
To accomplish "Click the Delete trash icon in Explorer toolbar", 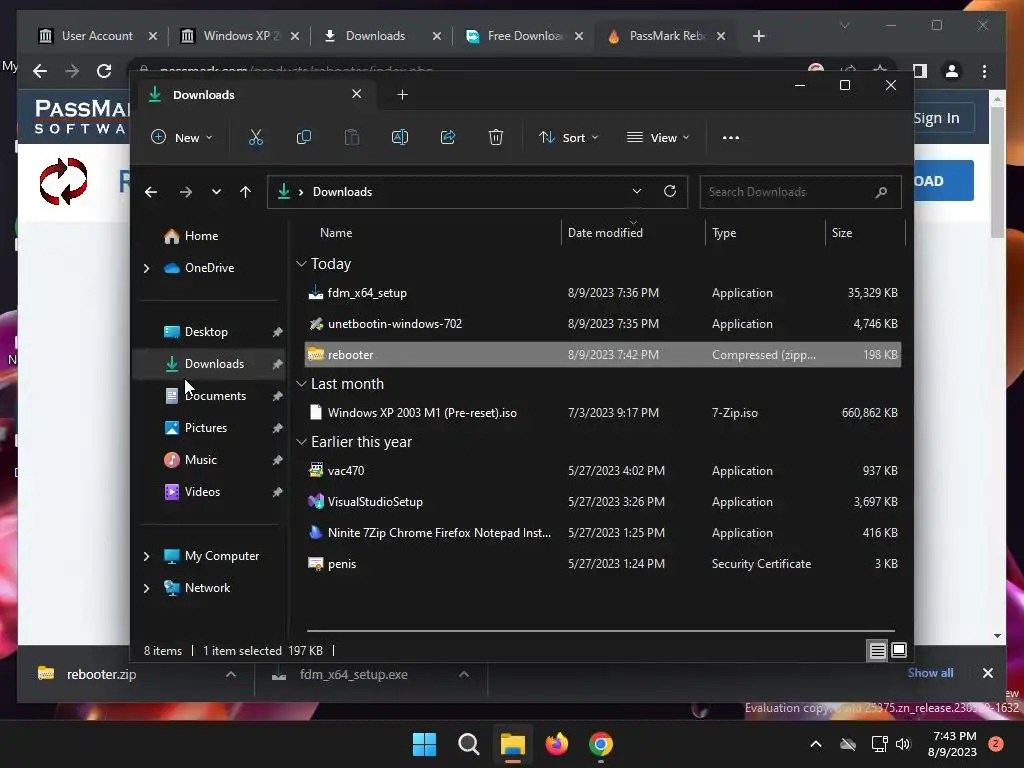I will point(496,137).
